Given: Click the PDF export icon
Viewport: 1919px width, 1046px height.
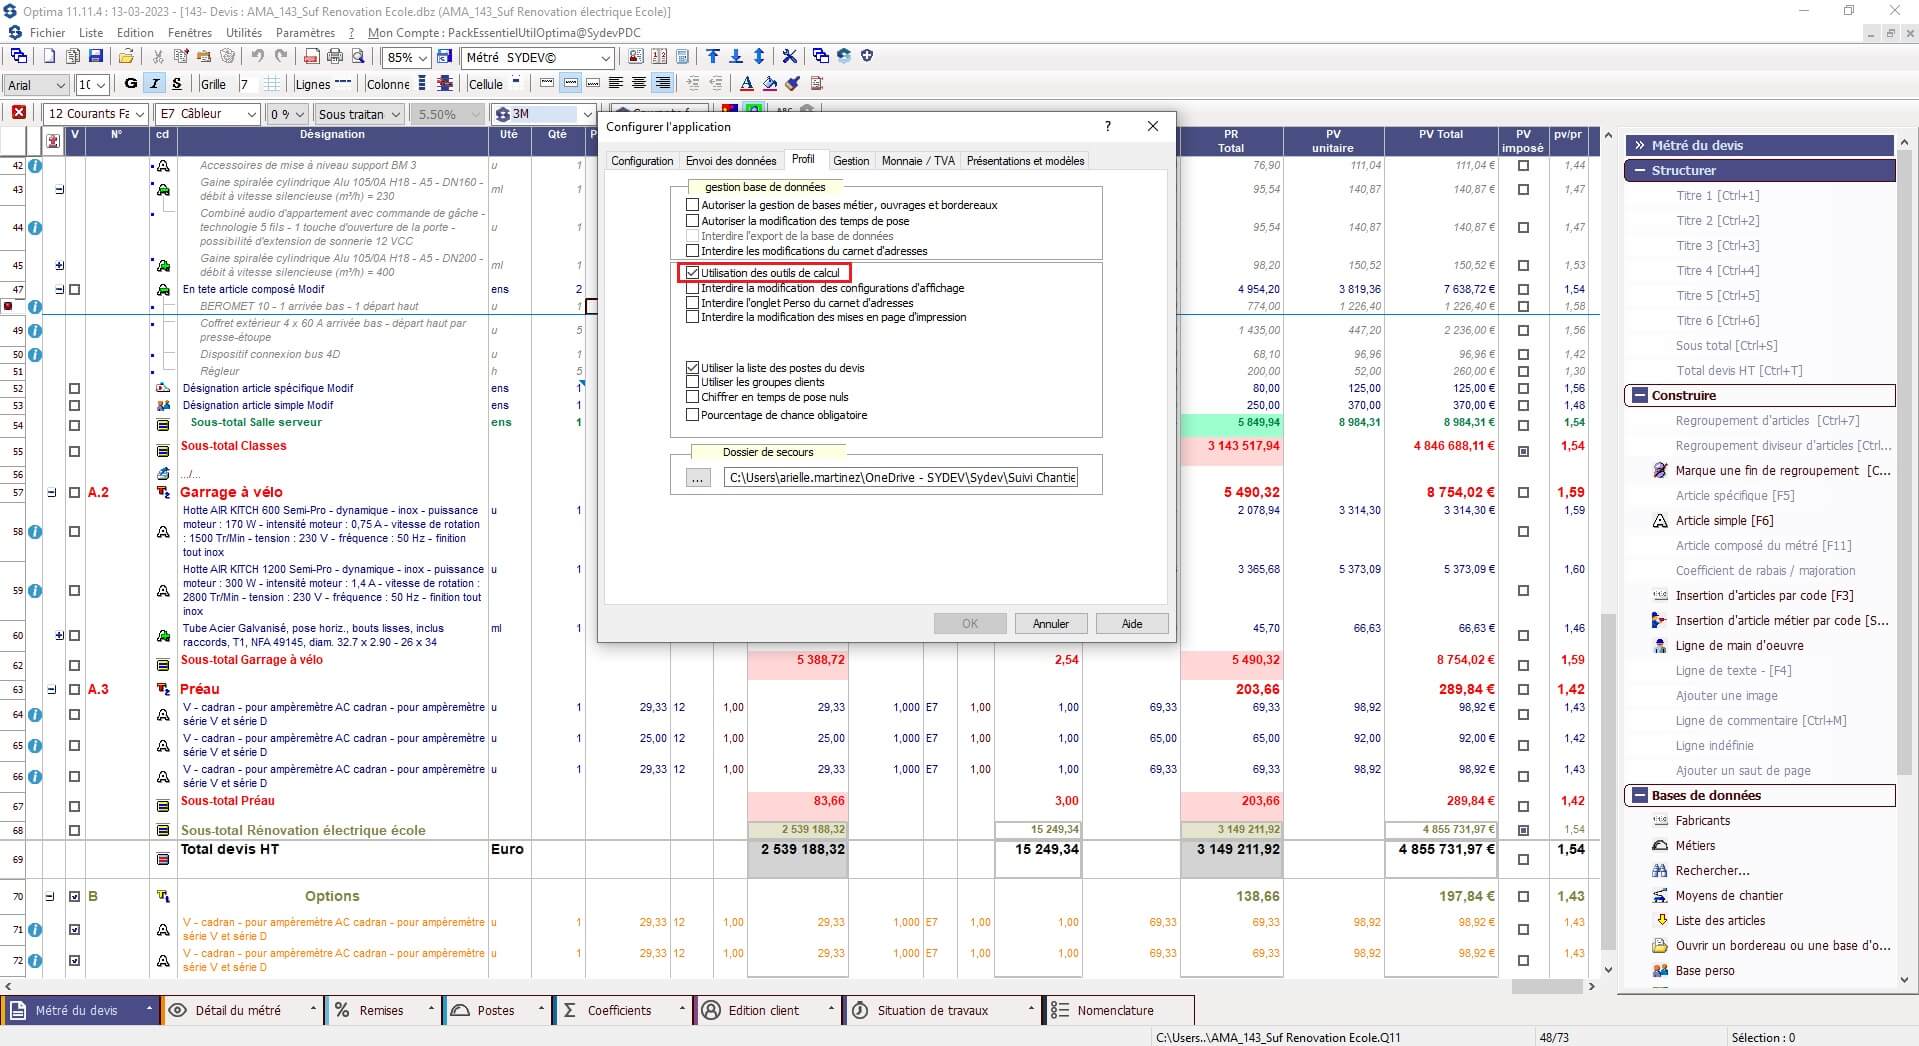Looking at the screenshot, I should (x=312, y=56).
